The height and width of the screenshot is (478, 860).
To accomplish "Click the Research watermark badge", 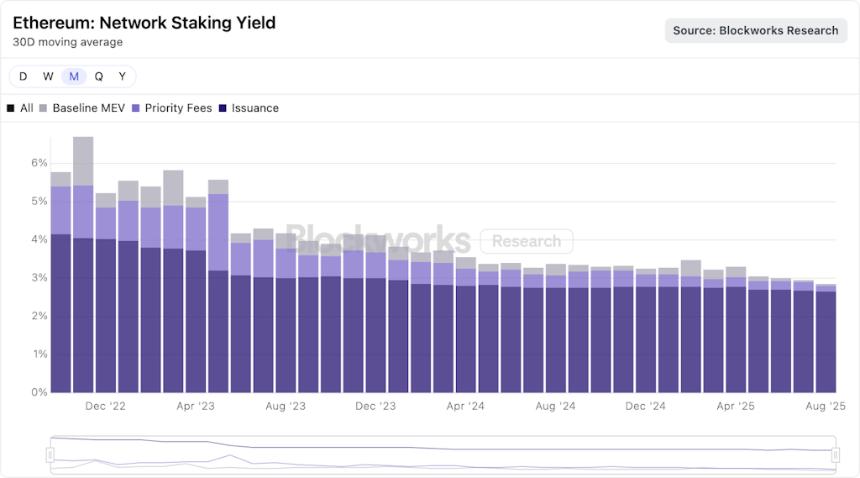I will [x=526, y=241].
